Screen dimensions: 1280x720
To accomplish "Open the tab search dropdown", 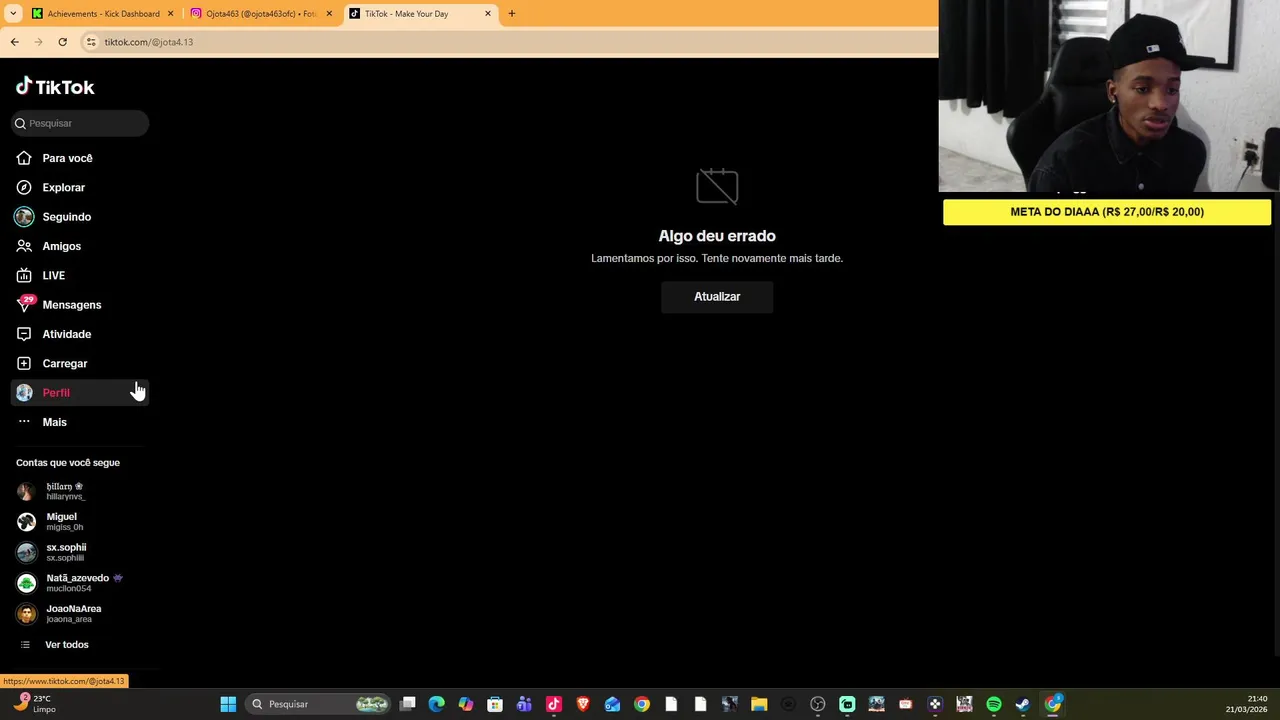I will pyautogui.click(x=13, y=14).
